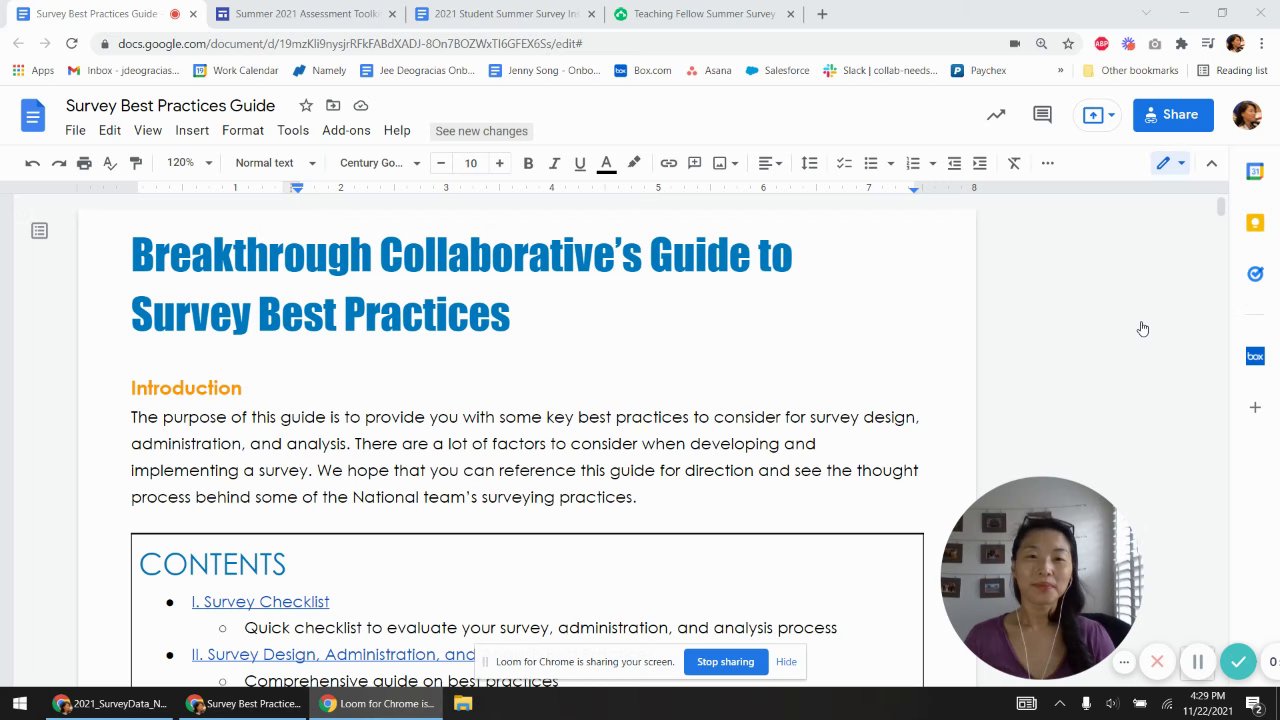Open the present to meeting button
Screen dimensions: 1280x720
point(1099,115)
